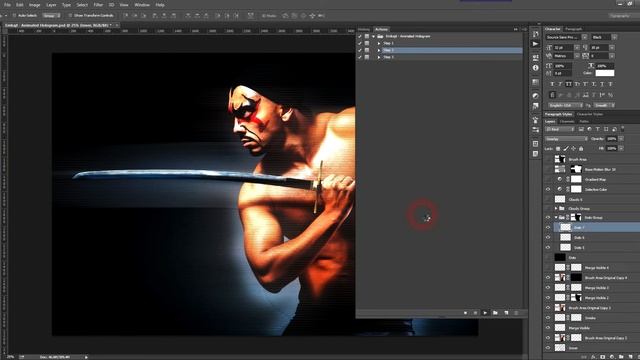
Task: Switch to the Character Styles tab
Action: tap(590, 114)
